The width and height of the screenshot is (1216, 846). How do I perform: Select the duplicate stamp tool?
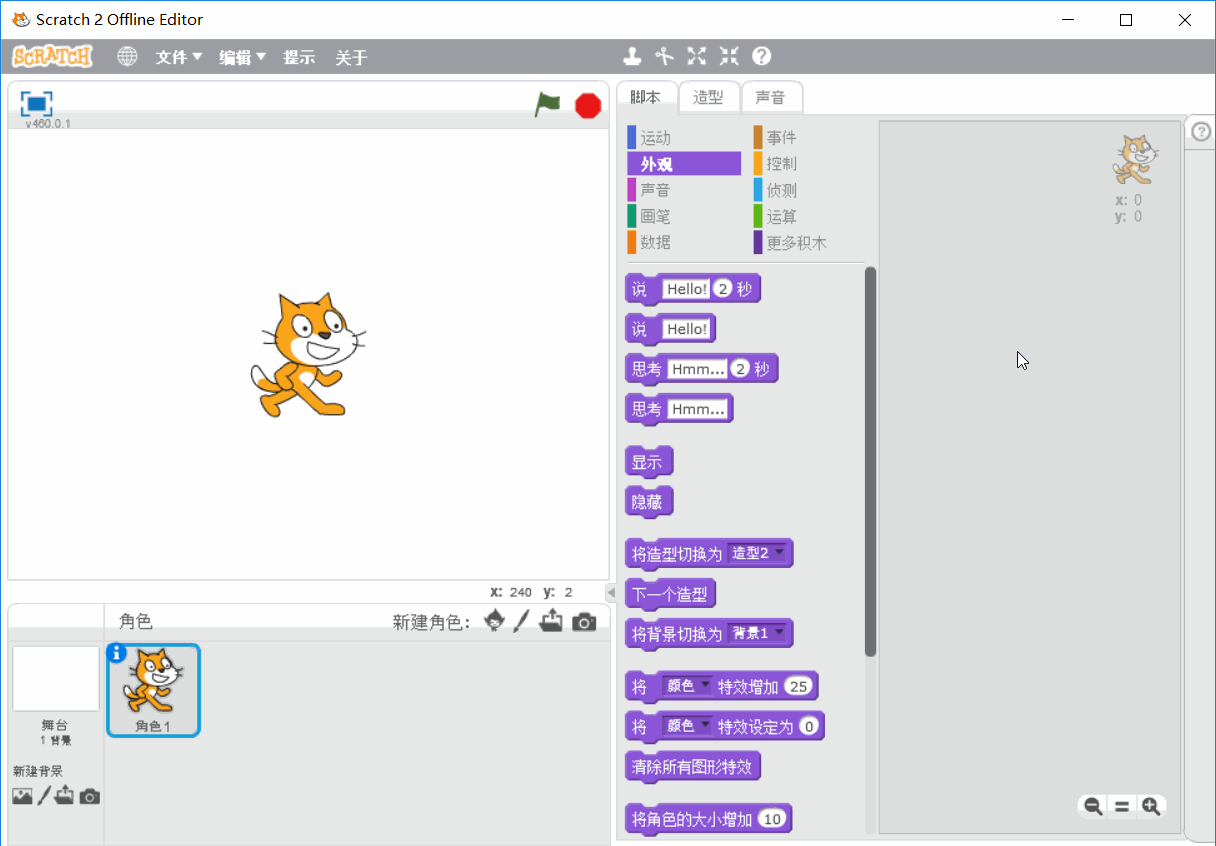632,56
